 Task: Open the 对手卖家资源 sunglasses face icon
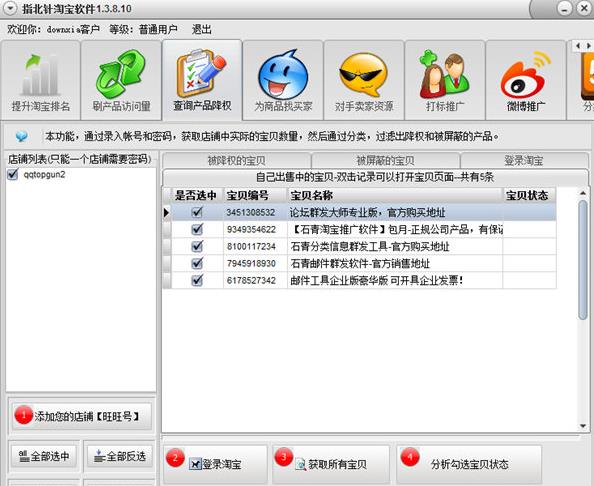364,74
